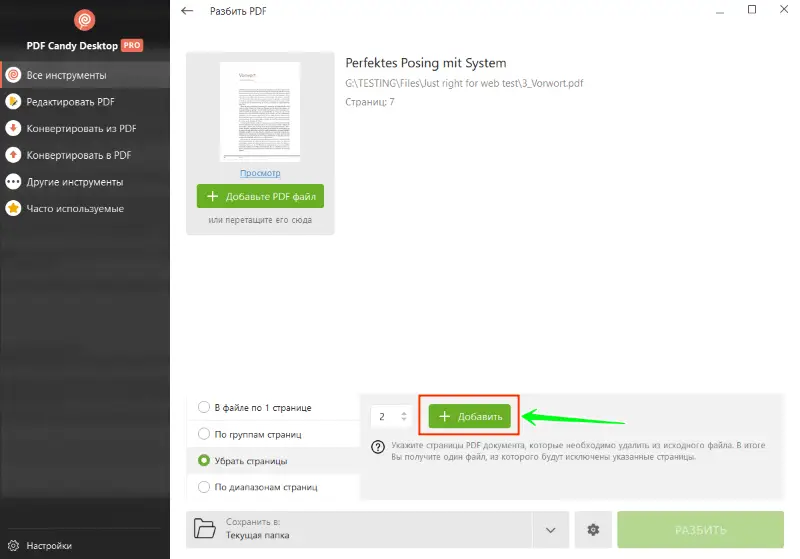Screen dimensions: 800x559
Task: Click the или перетащите его сюда text
Action: (260, 220)
